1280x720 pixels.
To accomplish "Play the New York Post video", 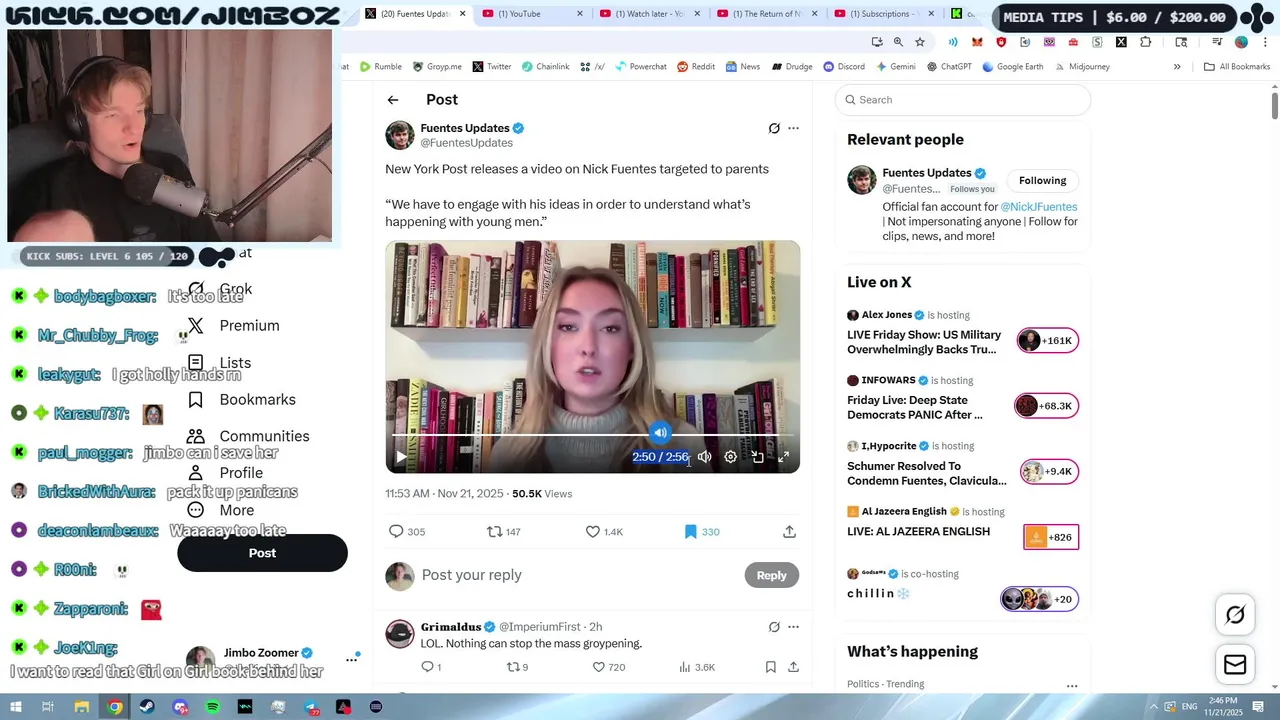I will click(401, 457).
